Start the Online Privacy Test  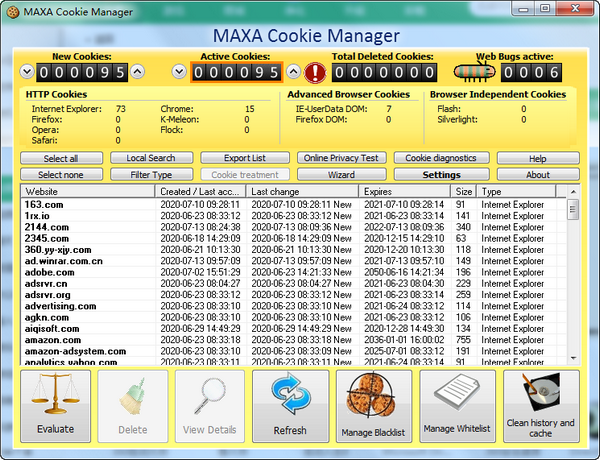(341, 158)
